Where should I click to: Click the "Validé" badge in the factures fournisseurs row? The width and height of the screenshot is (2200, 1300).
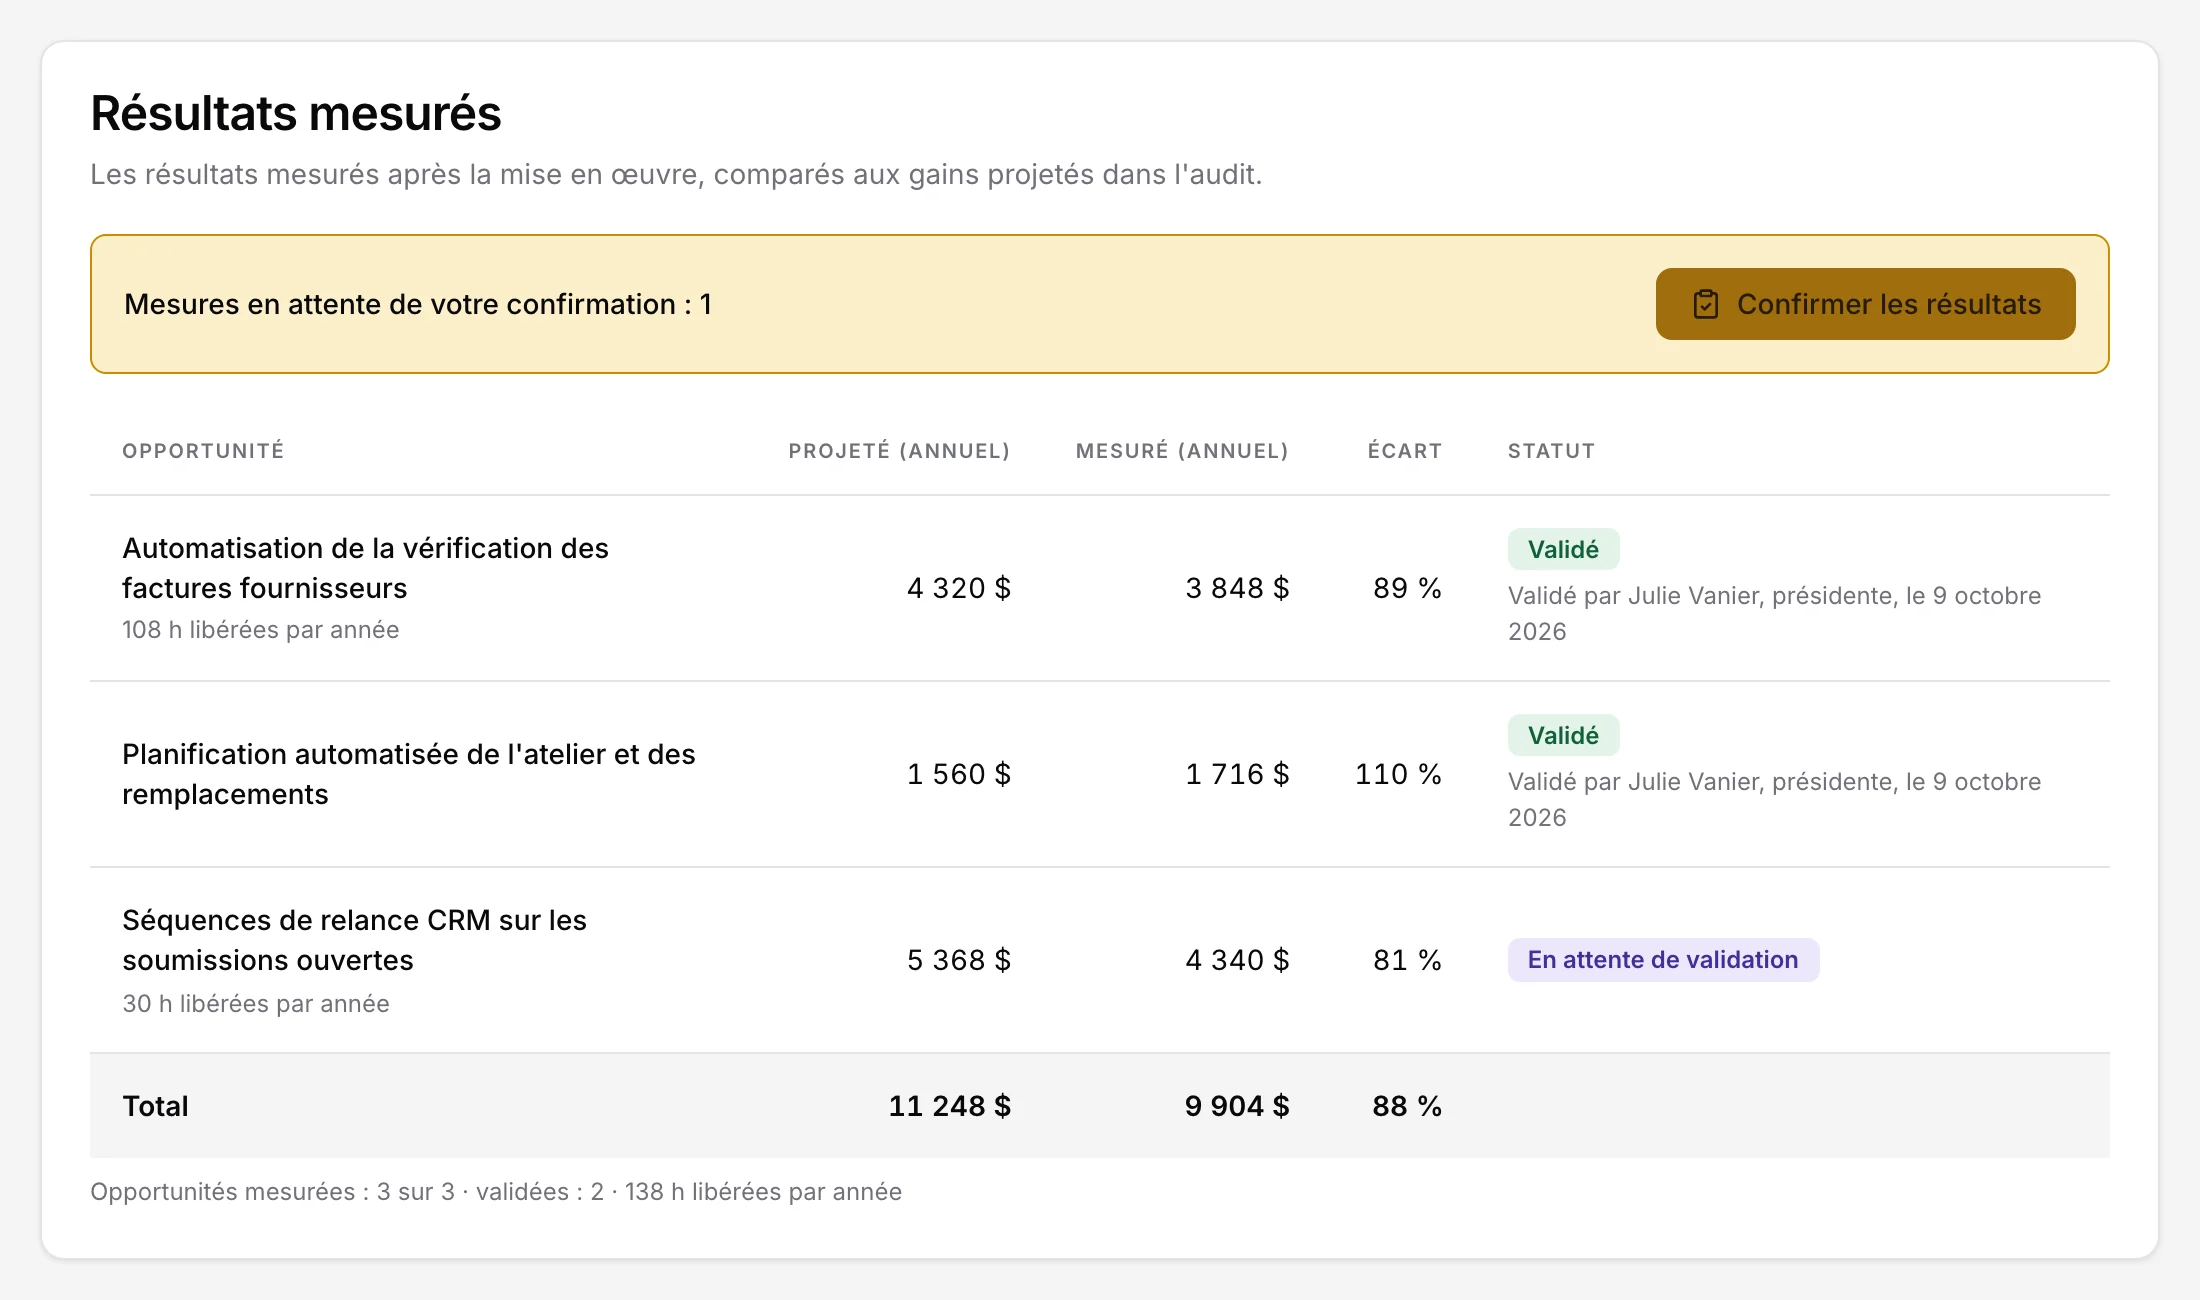1563,549
